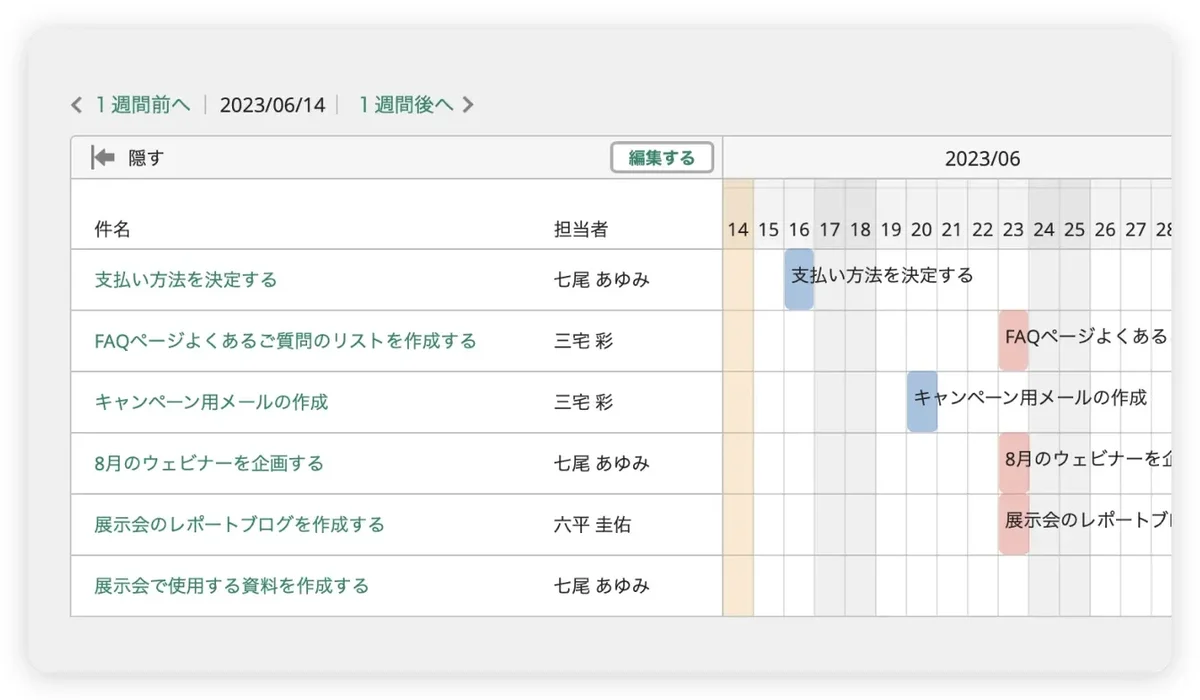This screenshot has width=1200, height=700.
Task: Go to previous week via 1週間前へ link
Action: coord(143,105)
